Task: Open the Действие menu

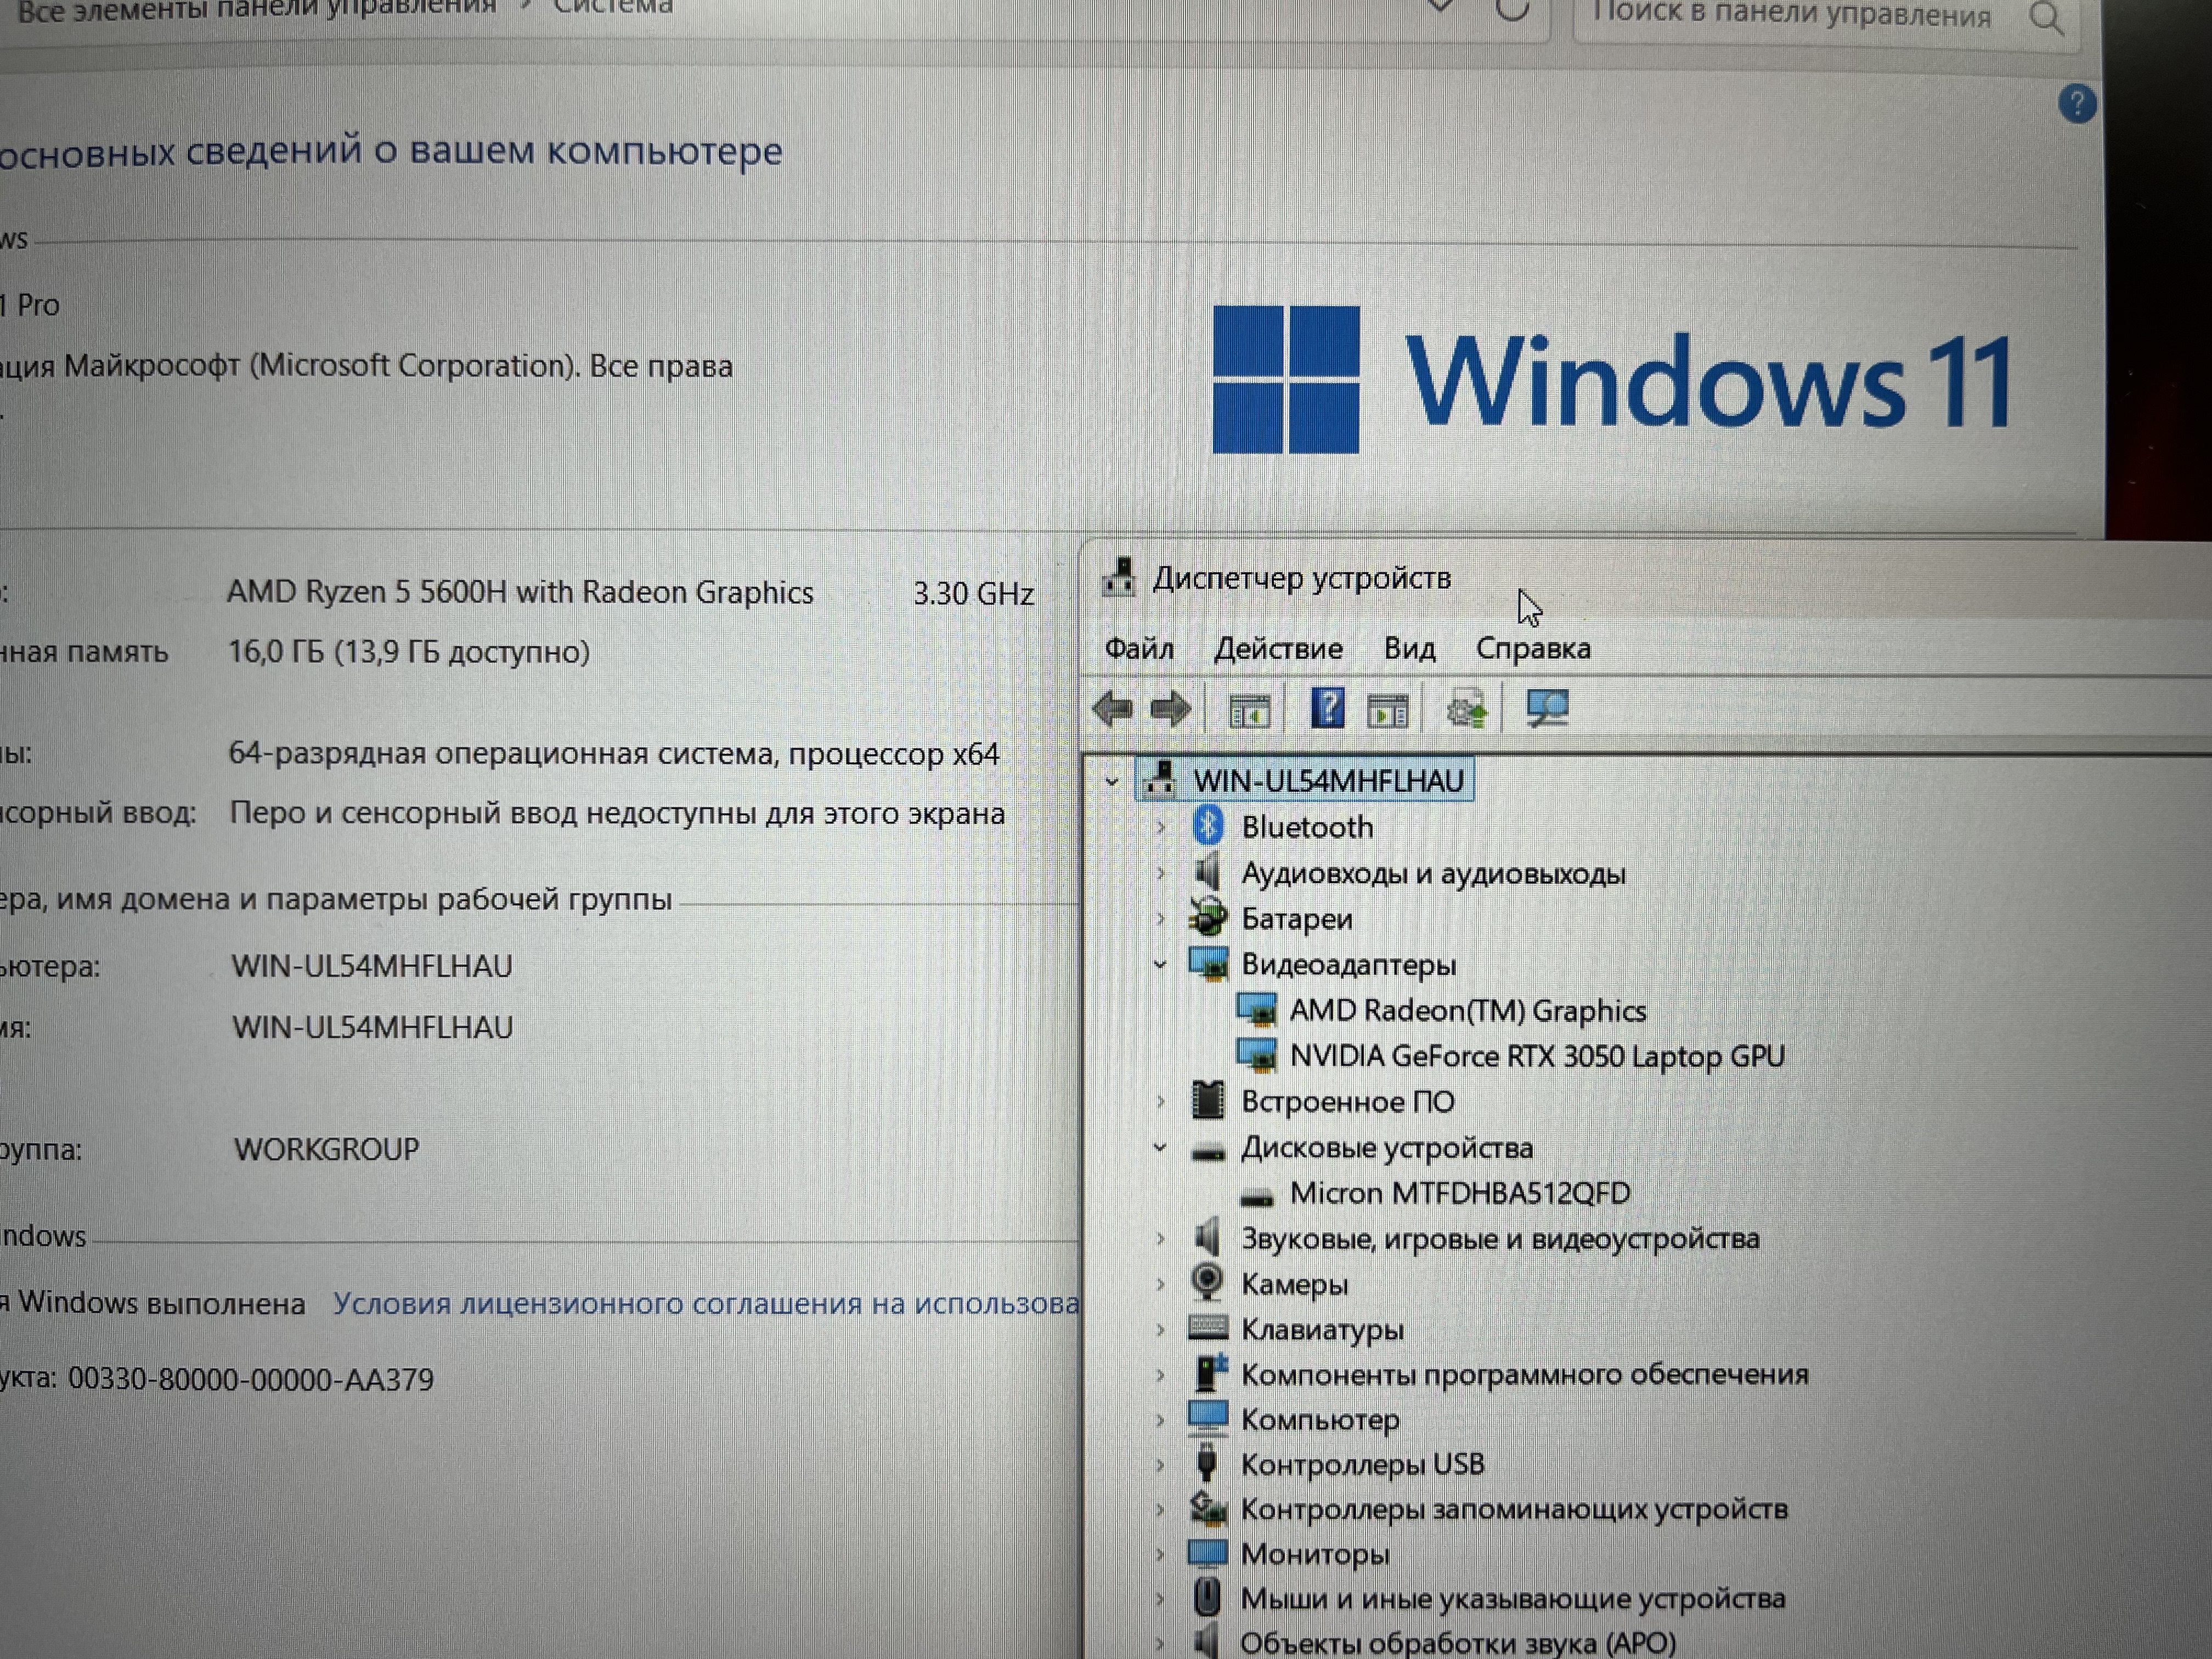Action: (x=1277, y=649)
